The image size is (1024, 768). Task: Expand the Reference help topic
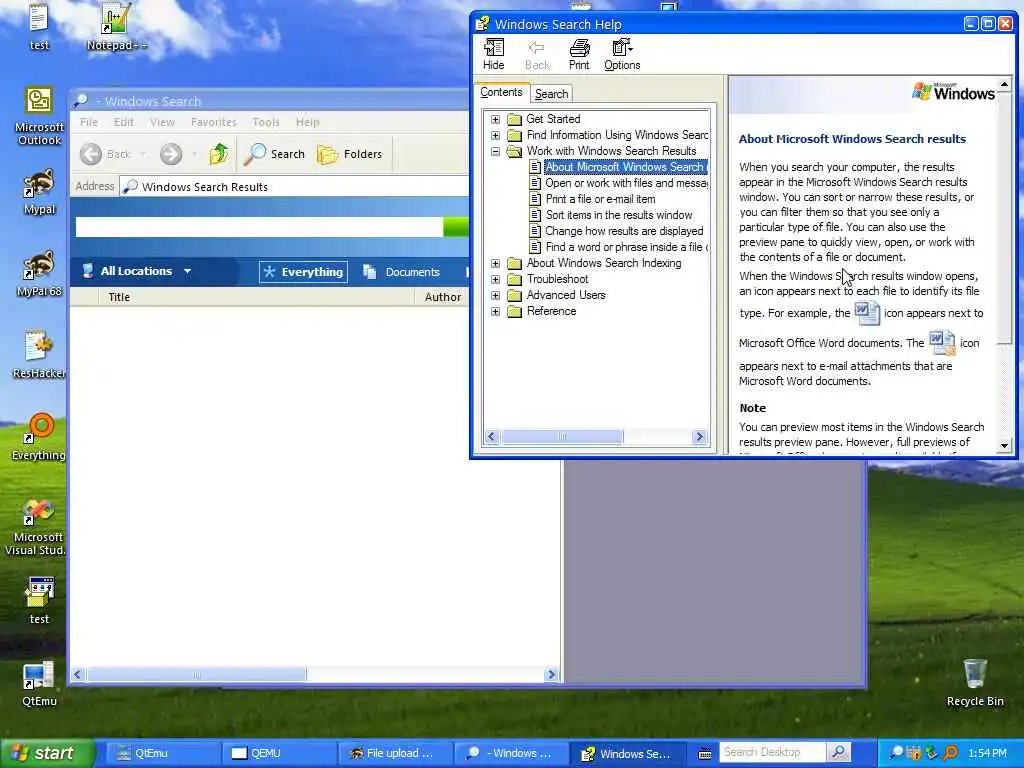point(495,311)
